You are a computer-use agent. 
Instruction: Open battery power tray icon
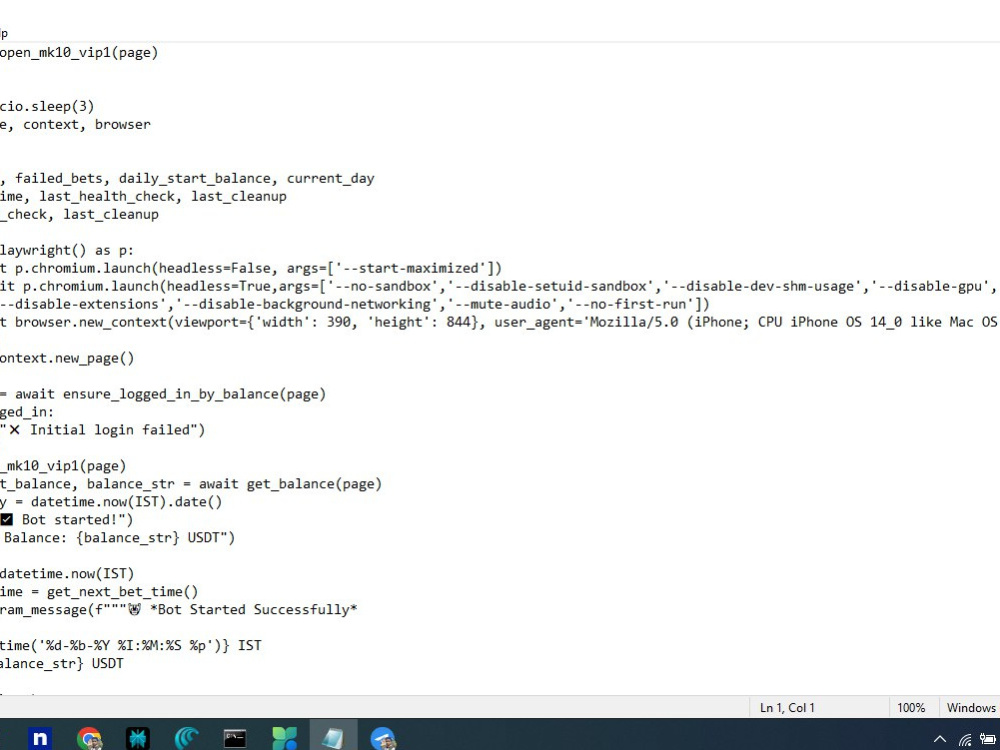coord(988,739)
